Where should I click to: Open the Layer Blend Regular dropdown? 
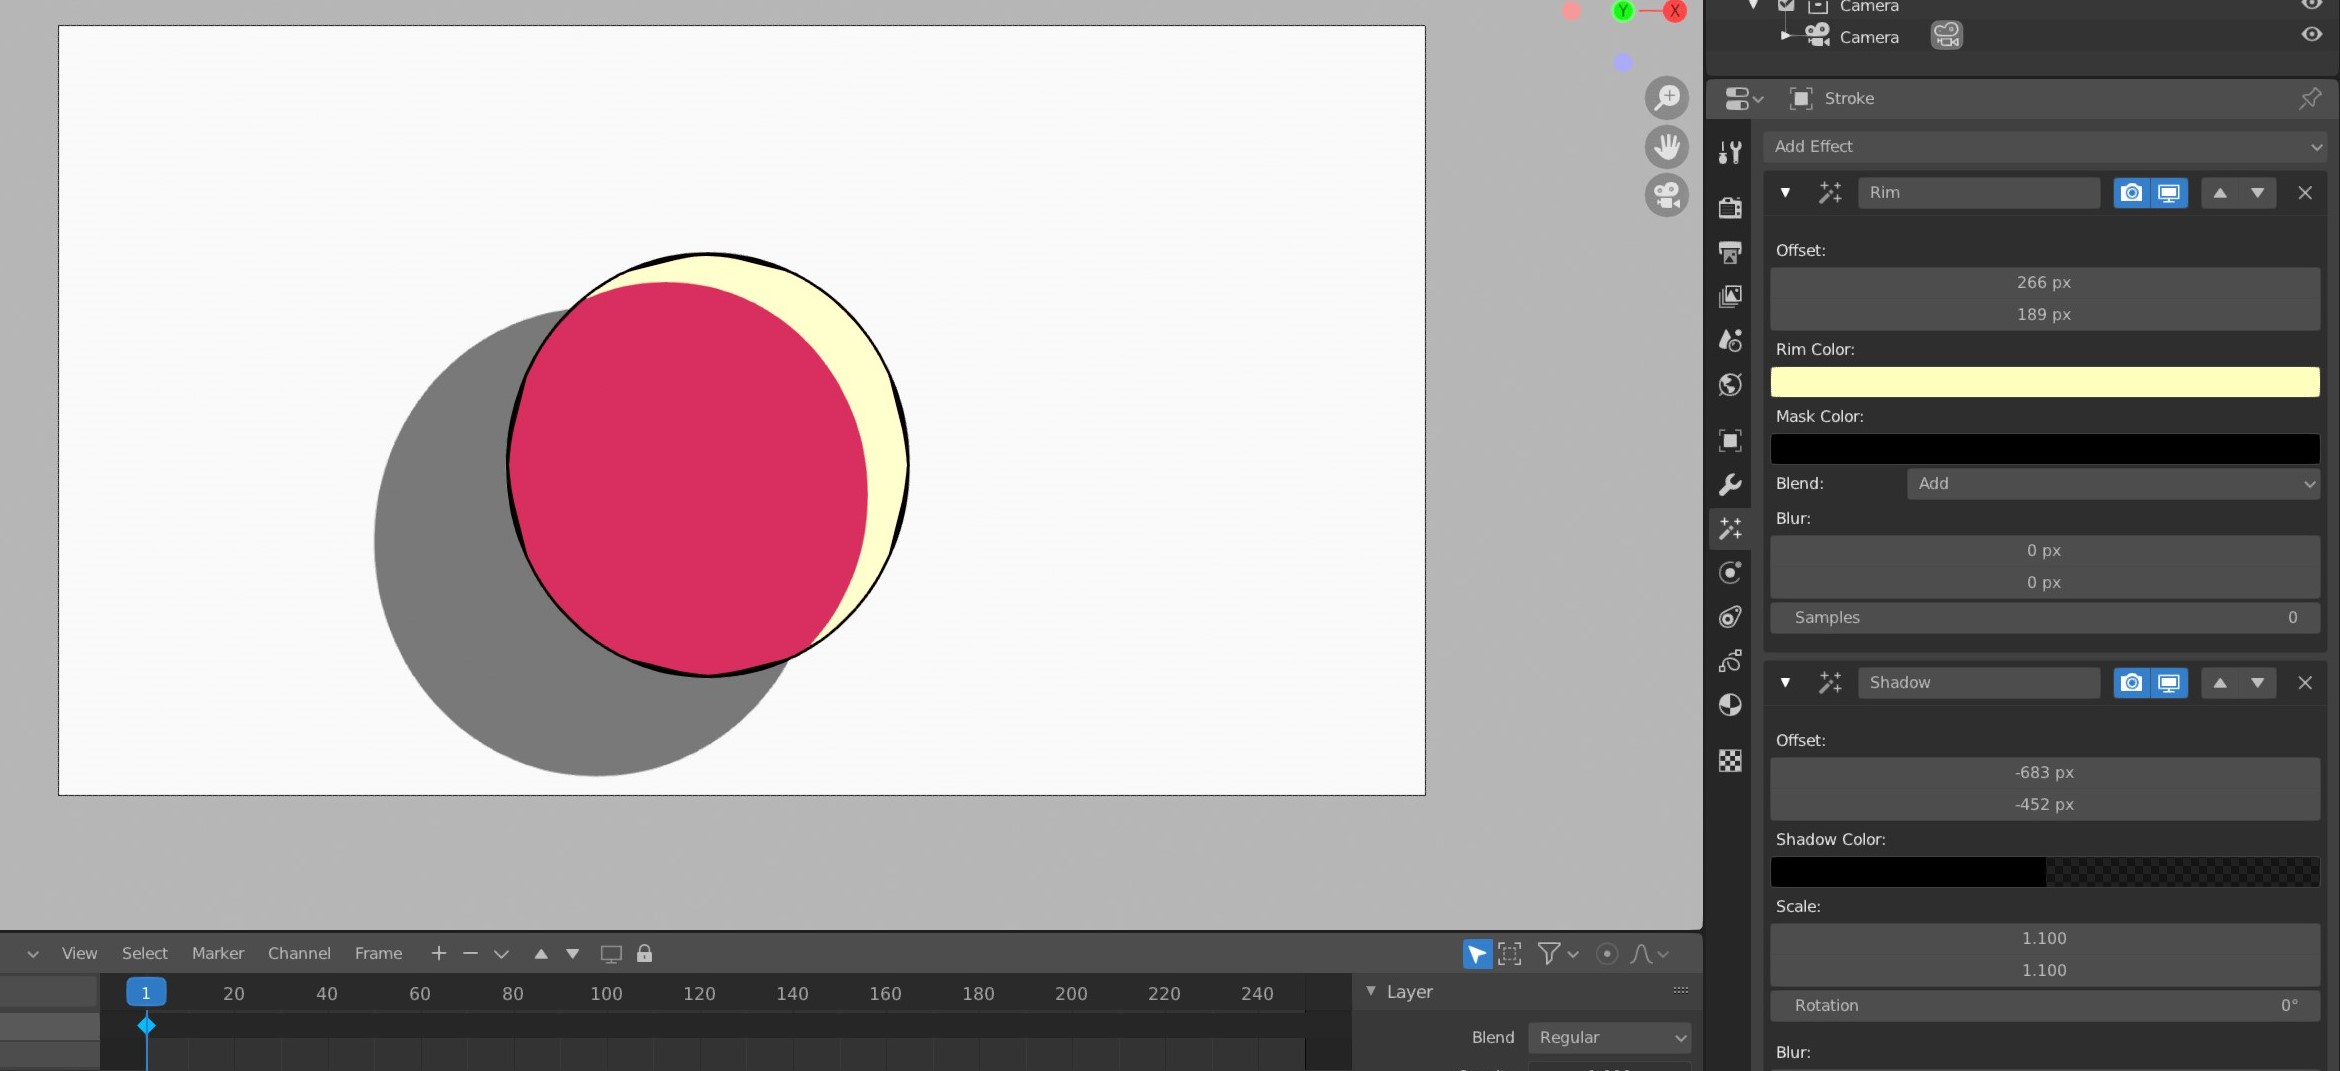(x=1609, y=1038)
